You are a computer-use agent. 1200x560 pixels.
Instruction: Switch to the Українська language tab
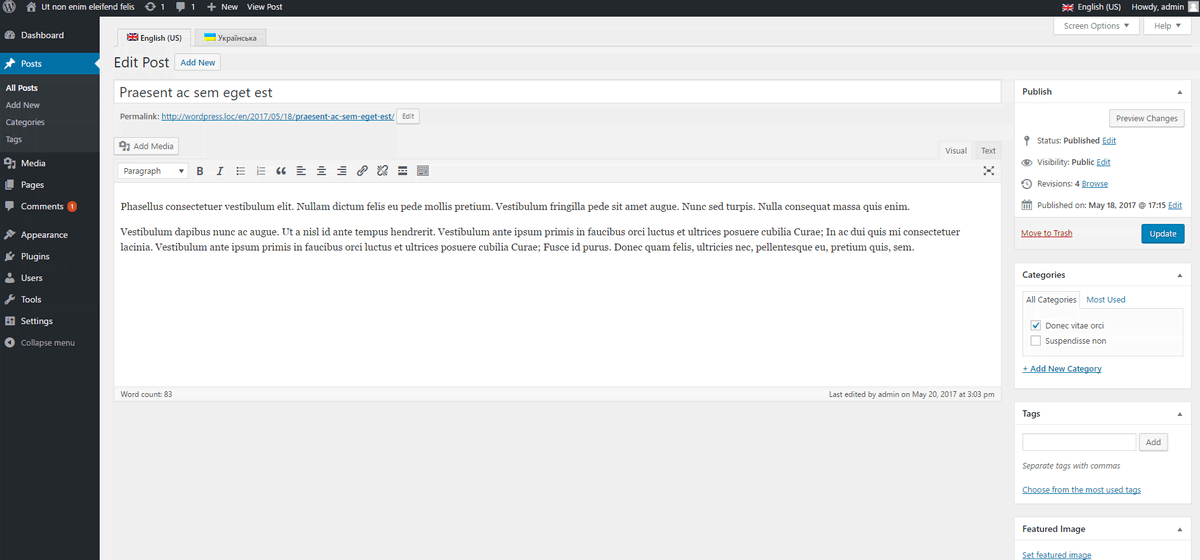tap(230, 37)
